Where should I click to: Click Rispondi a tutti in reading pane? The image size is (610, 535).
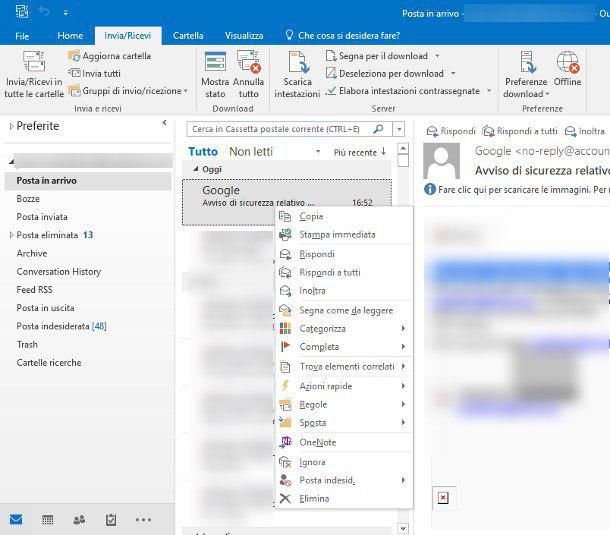pos(520,131)
